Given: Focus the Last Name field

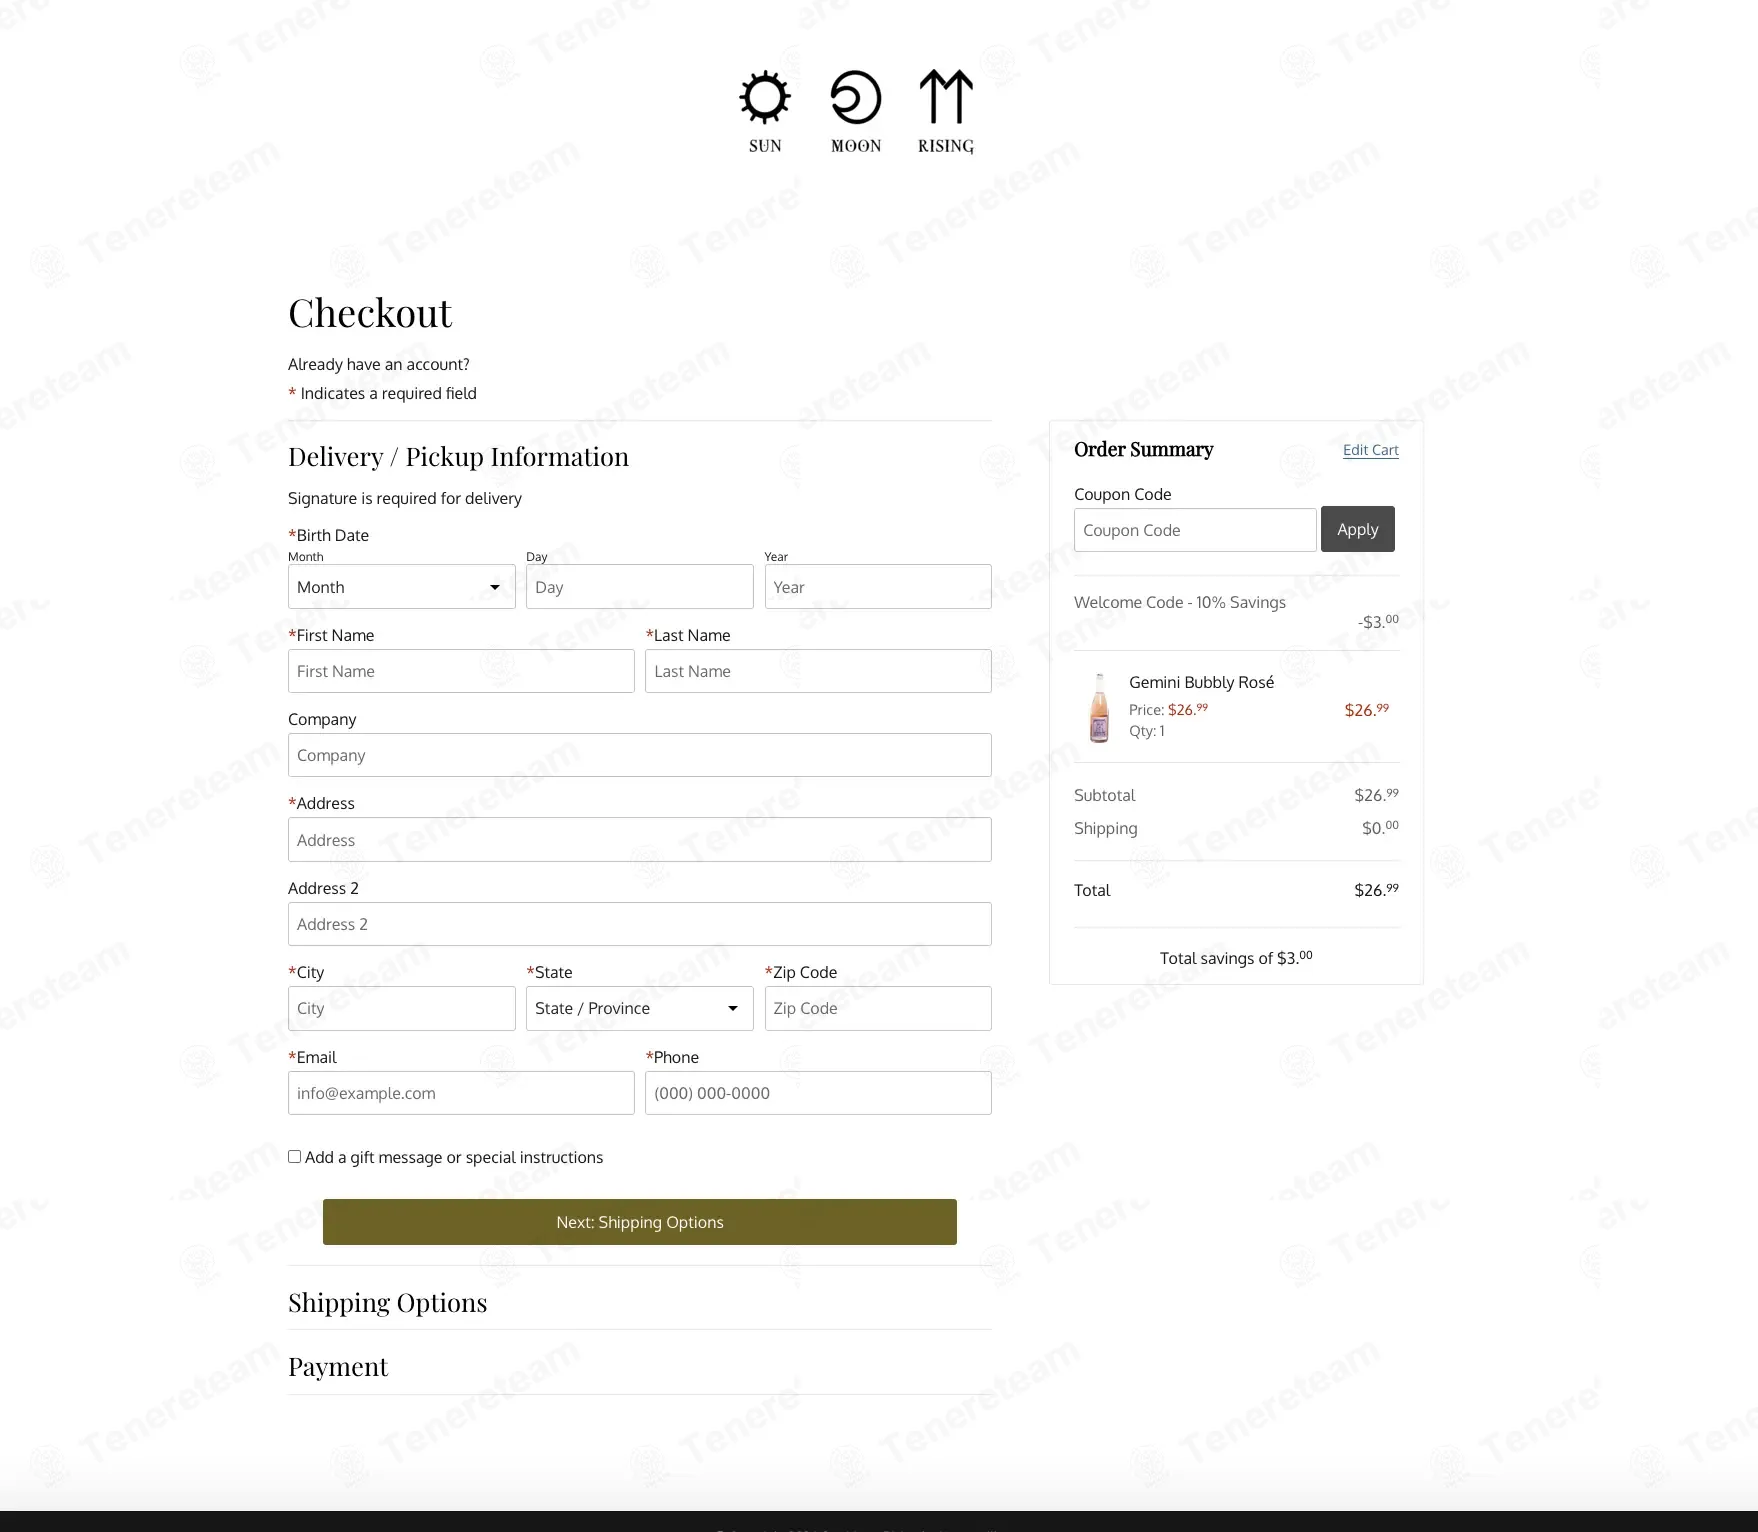Looking at the screenshot, I should click(818, 671).
